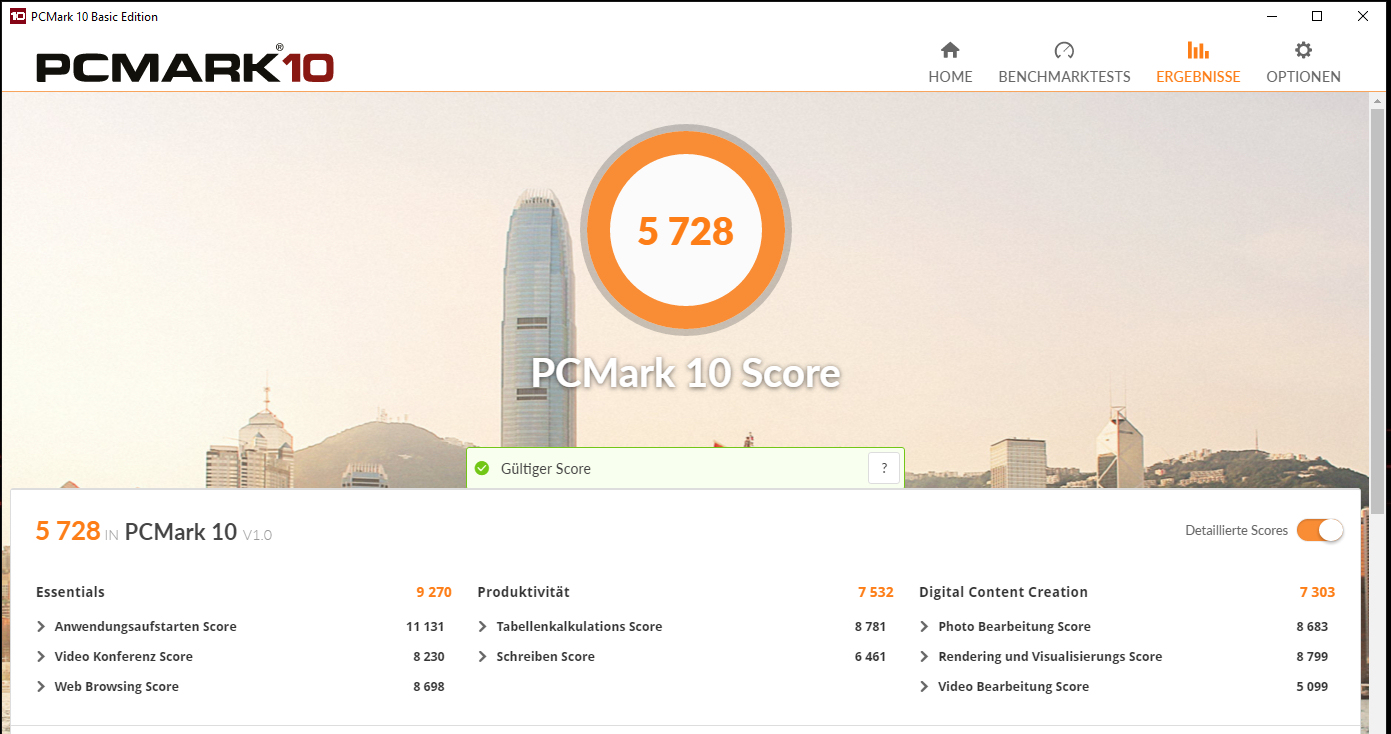Click the PCMark 10 logo
Image resolution: width=1391 pixels, height=734 pixels.
click(185, 66)
